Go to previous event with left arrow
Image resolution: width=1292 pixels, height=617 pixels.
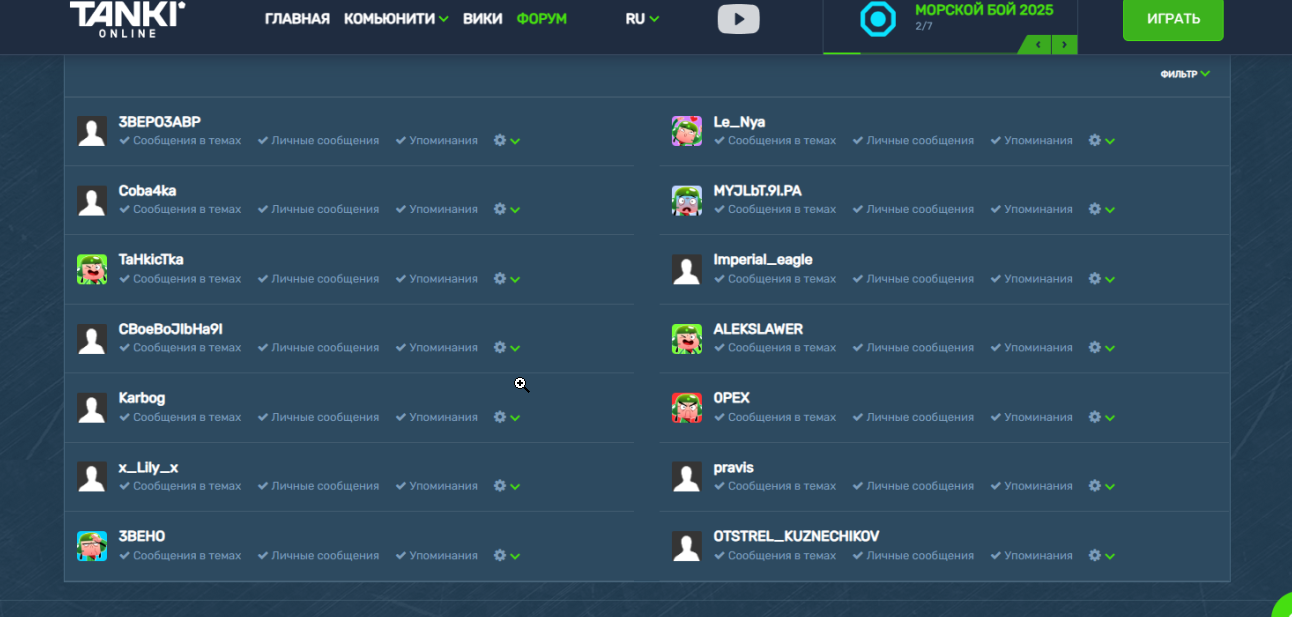coord(1038,45)
